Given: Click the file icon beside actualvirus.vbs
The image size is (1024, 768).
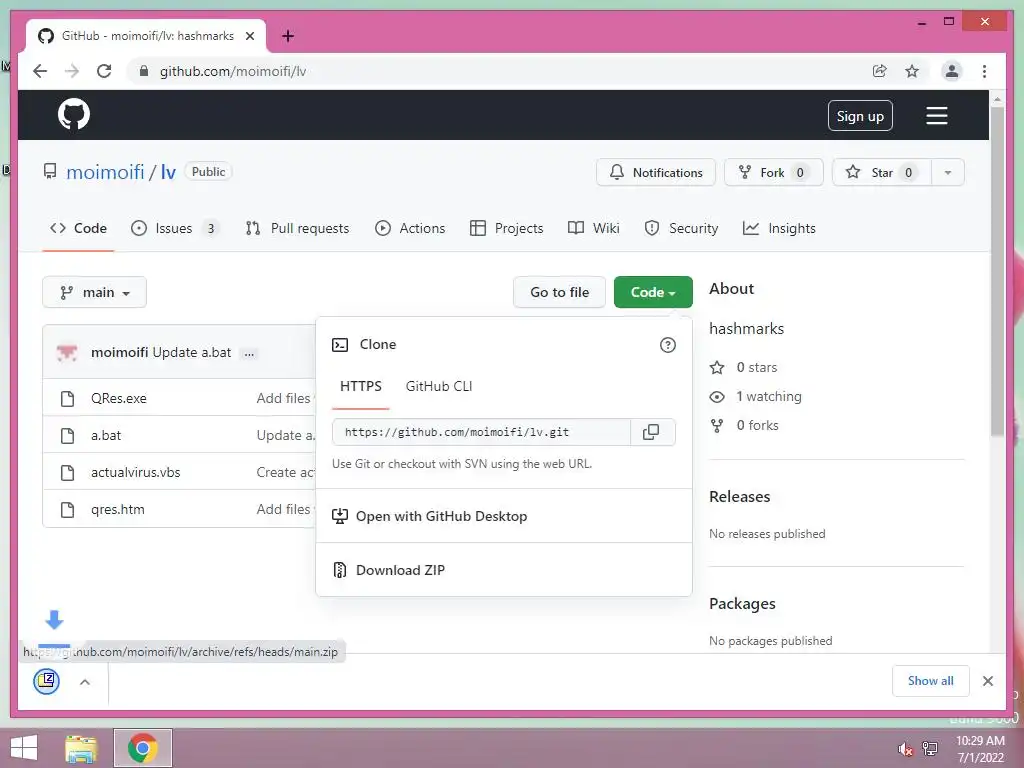Looking at the screenshot, I should [x=67, y=473].
